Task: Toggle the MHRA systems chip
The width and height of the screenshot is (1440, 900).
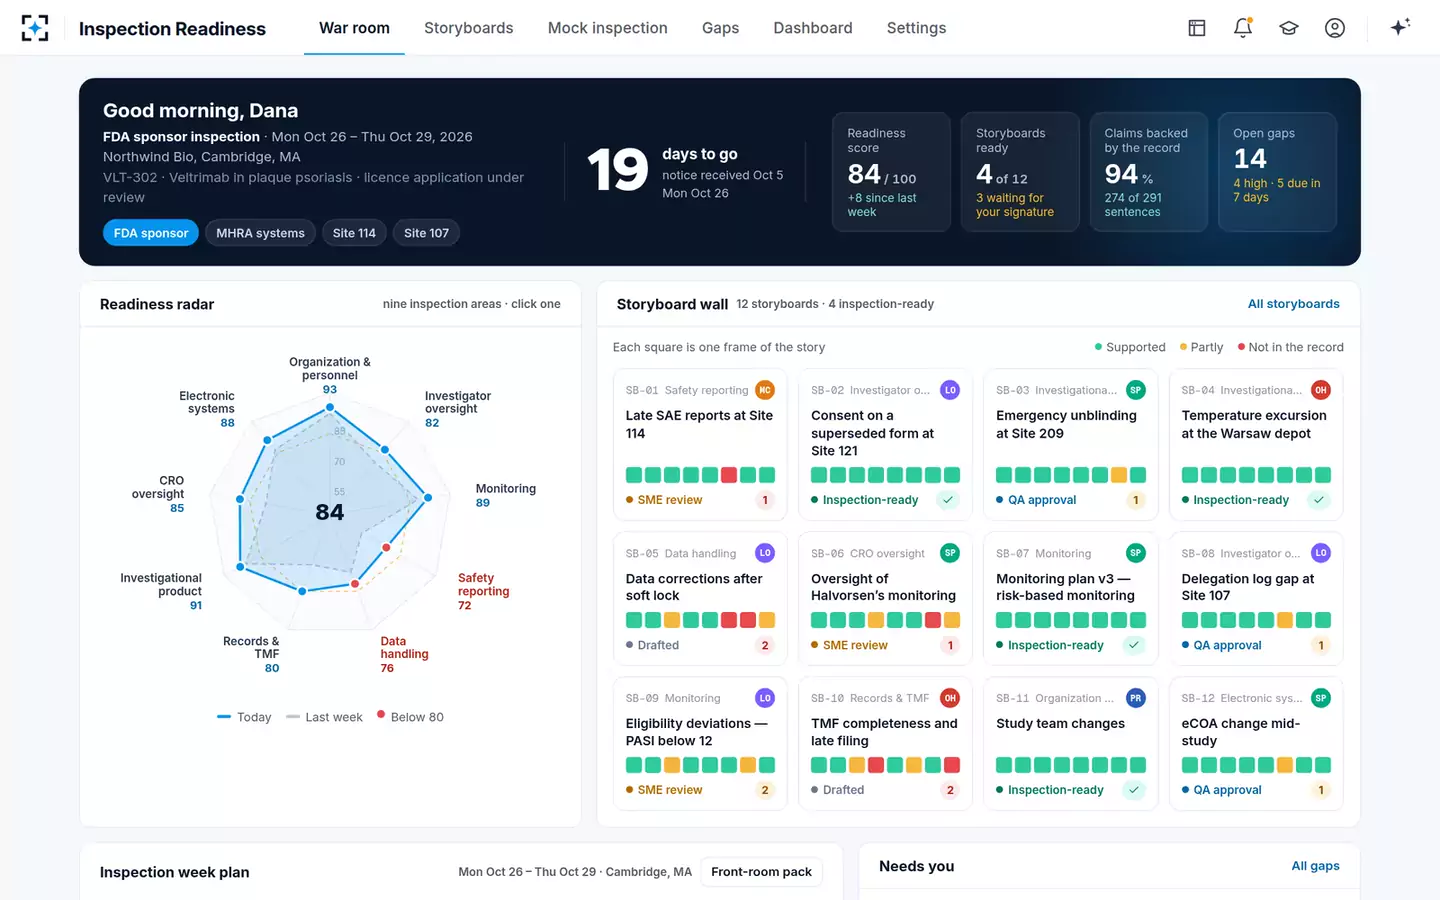Action: tap(260, 233)
